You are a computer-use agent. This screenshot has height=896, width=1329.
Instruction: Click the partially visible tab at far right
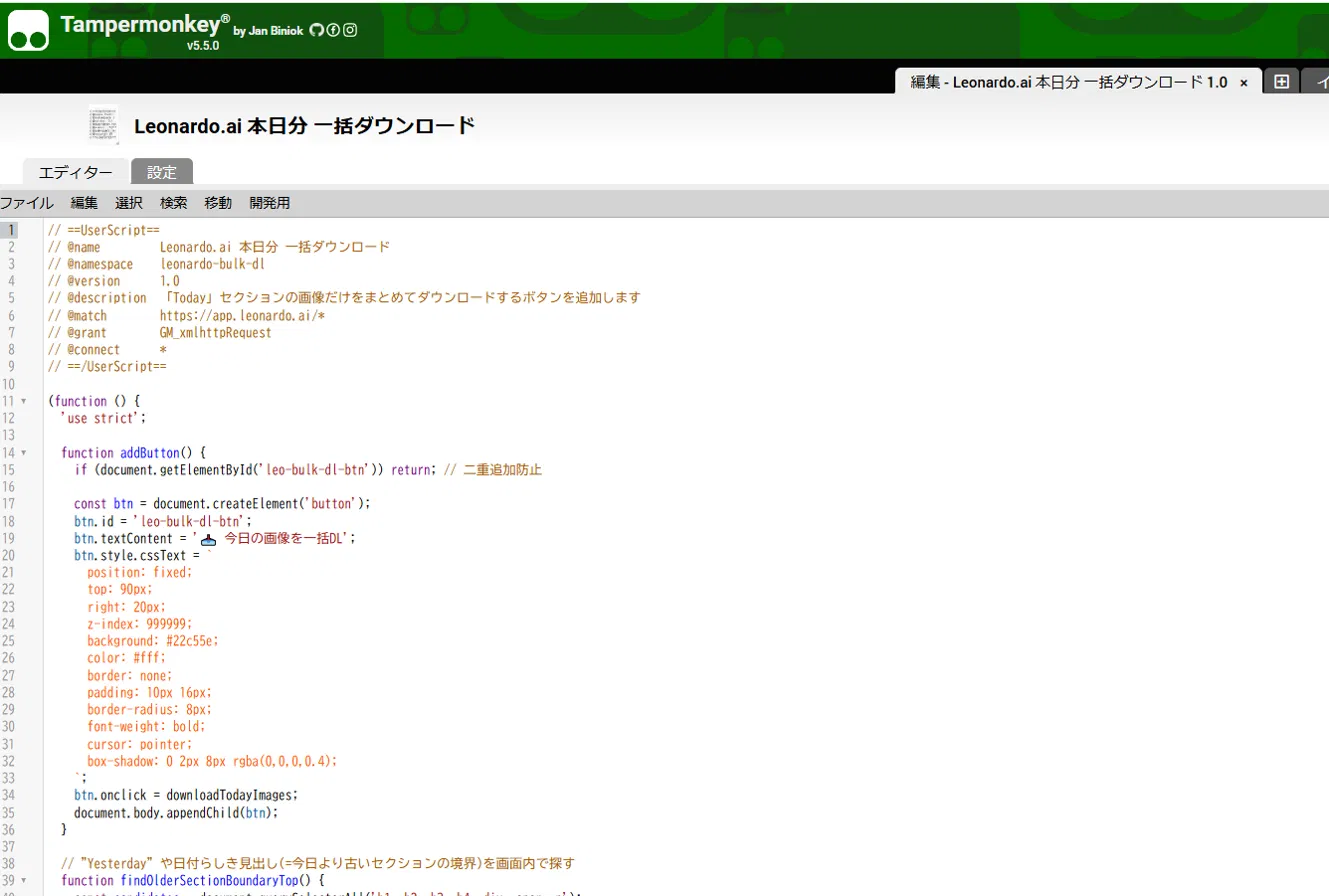[1316, 82]
